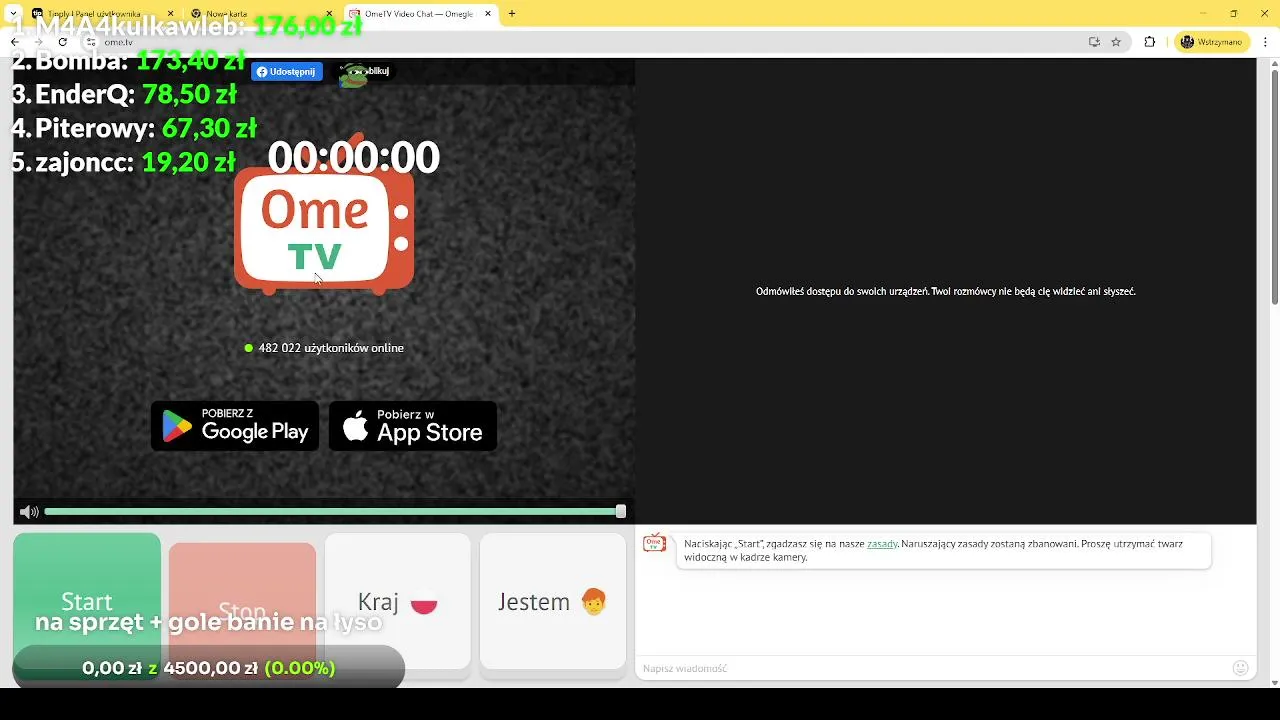Mute audio with the speaker icon
The width and height of the screenshot is (1280, 720).
[29, 512]
